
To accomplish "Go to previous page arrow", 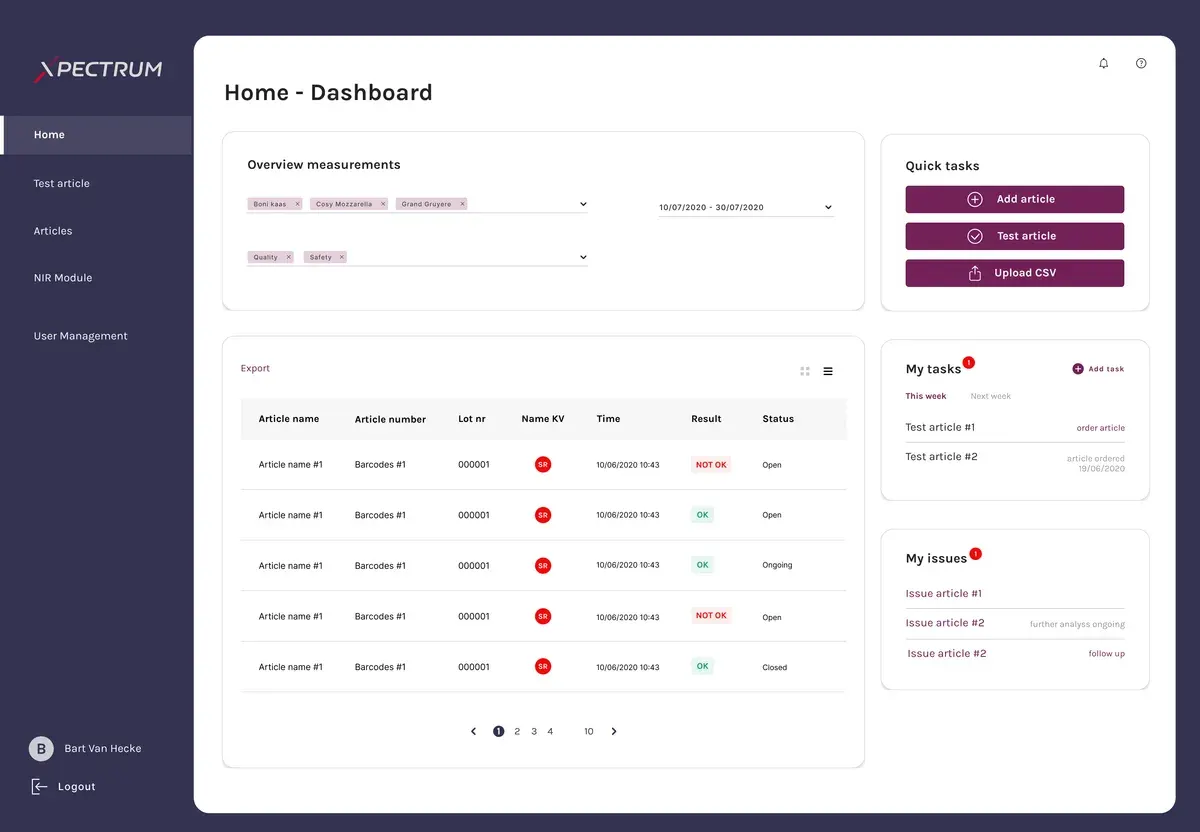I will point(474,731).
